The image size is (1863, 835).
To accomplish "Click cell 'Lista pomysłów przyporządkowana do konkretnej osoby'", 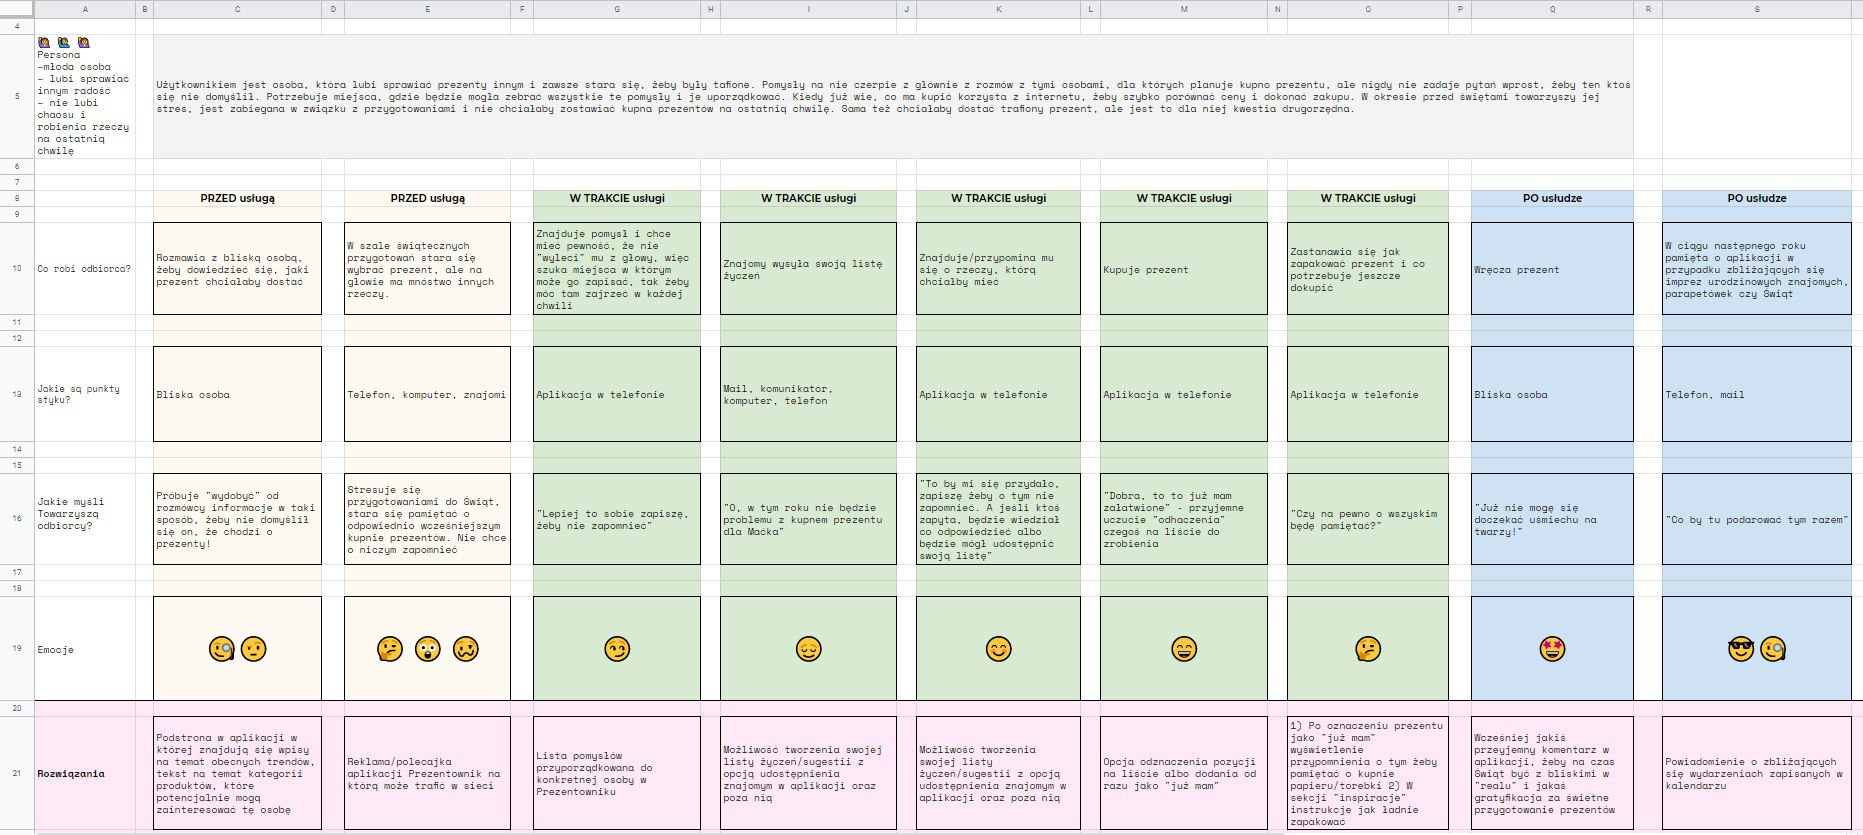I will [617, 773].
